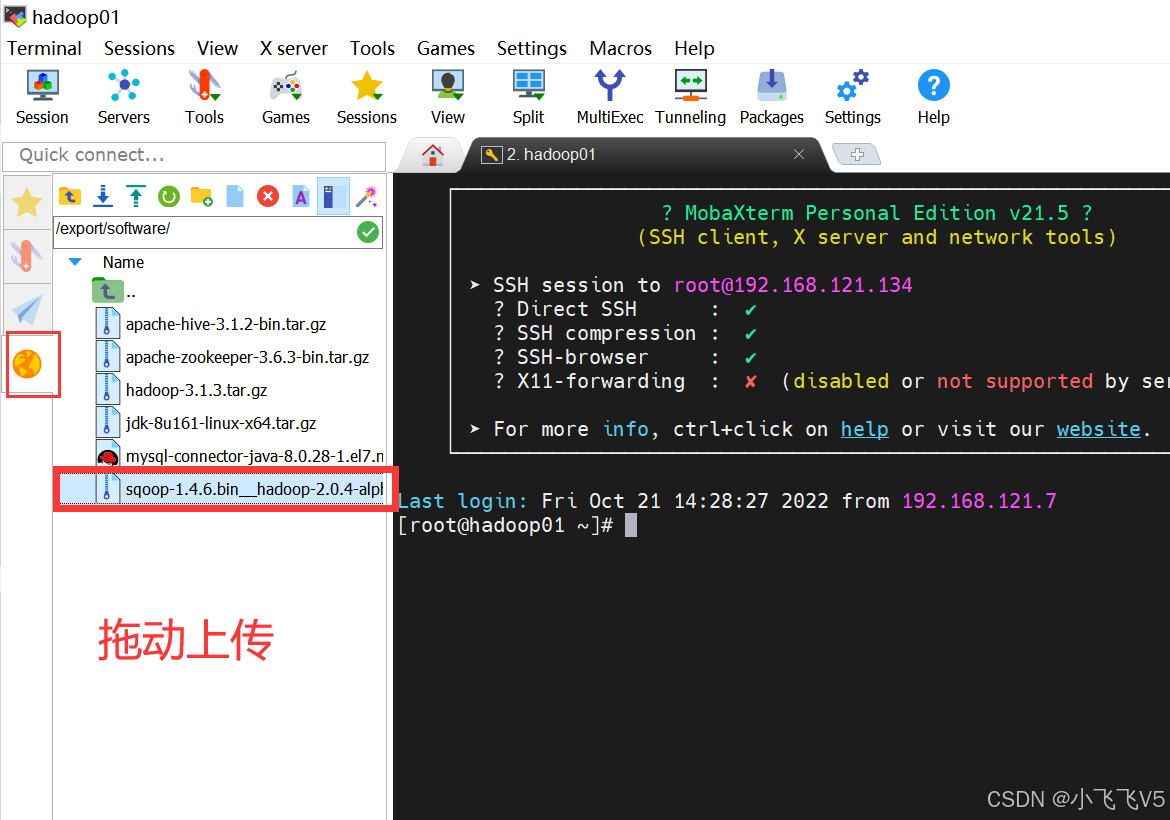The image size is (1170, 820).
Task: Open the Sessions menu
Action: pyautogui.click(x=140, y=48)
